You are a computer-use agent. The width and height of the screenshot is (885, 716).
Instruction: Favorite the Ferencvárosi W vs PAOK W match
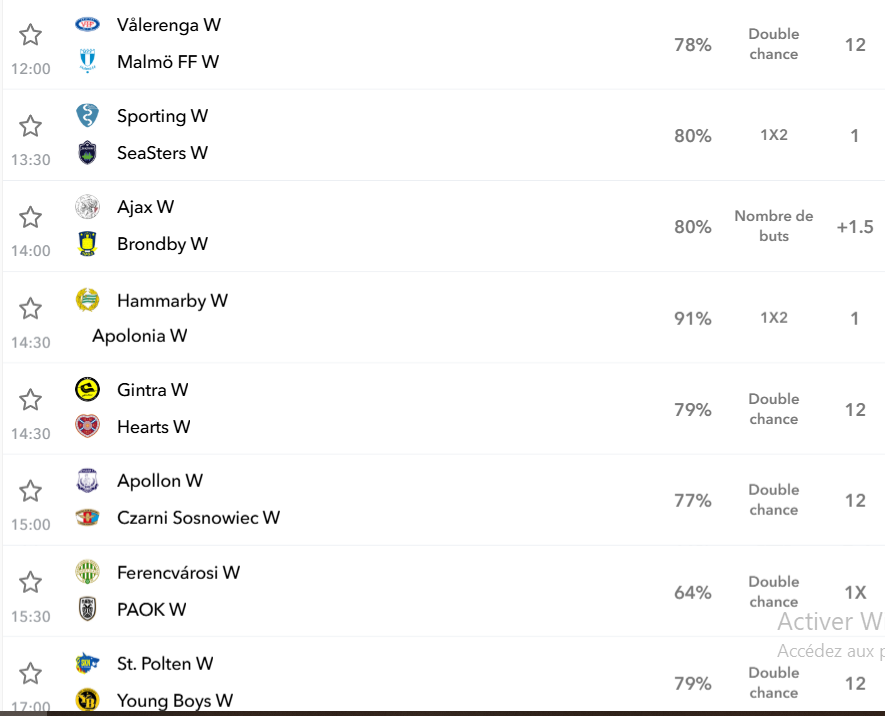coord(30,582)
